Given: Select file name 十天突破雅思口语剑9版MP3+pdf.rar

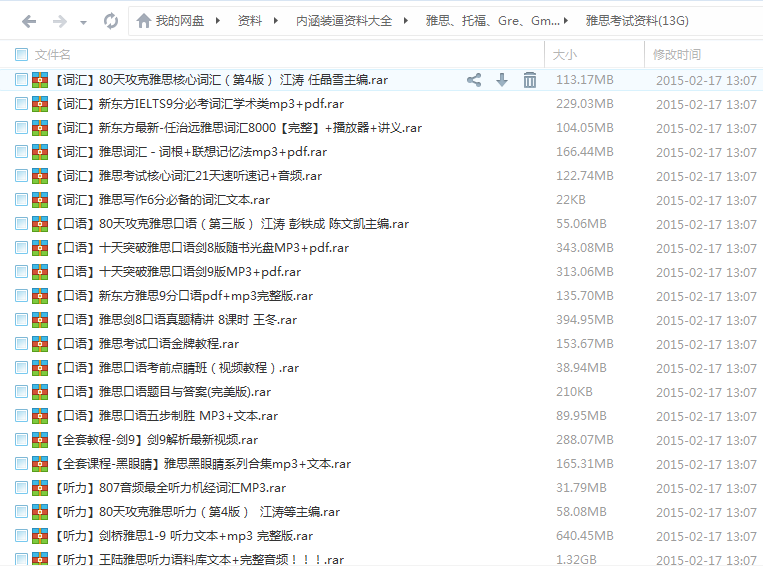Looking at the screenshot, I should tap(177, 271).
